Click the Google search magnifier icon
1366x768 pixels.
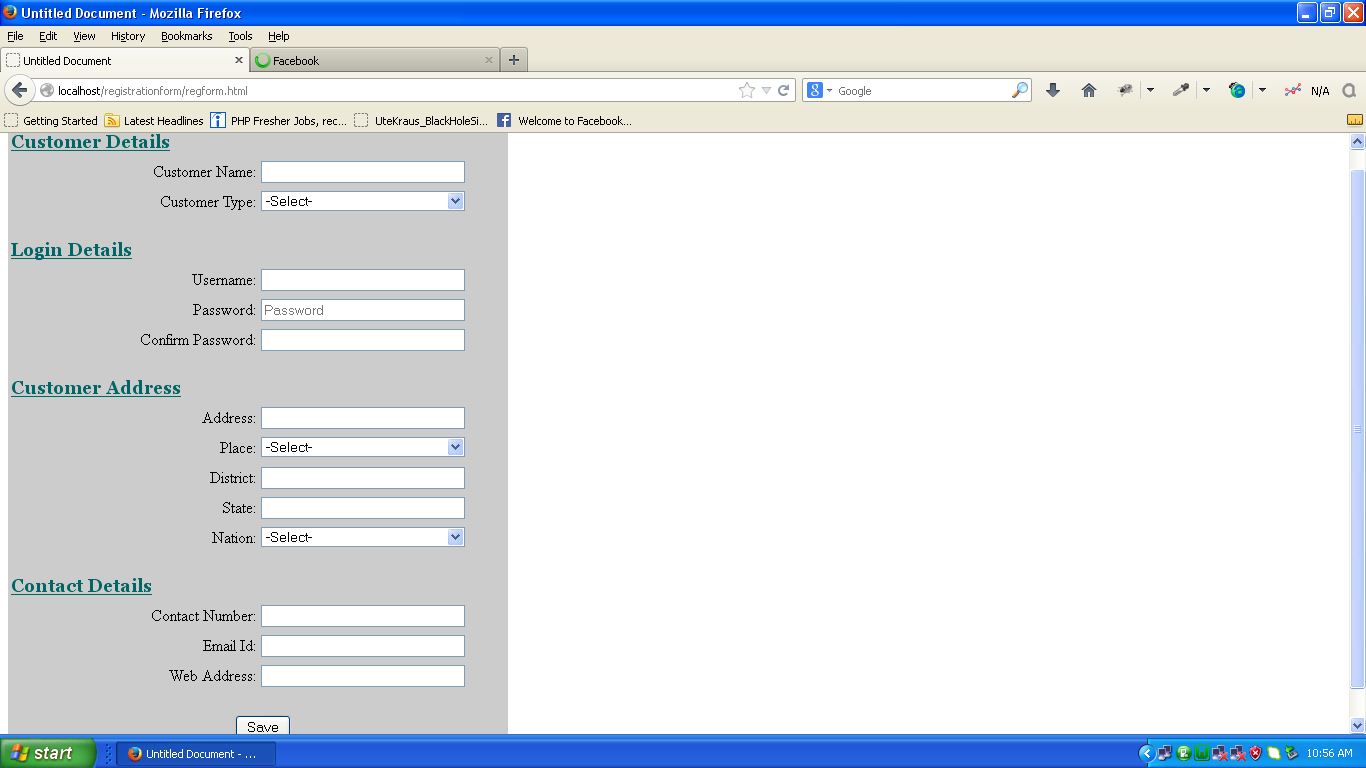[x=1019, y=90]
